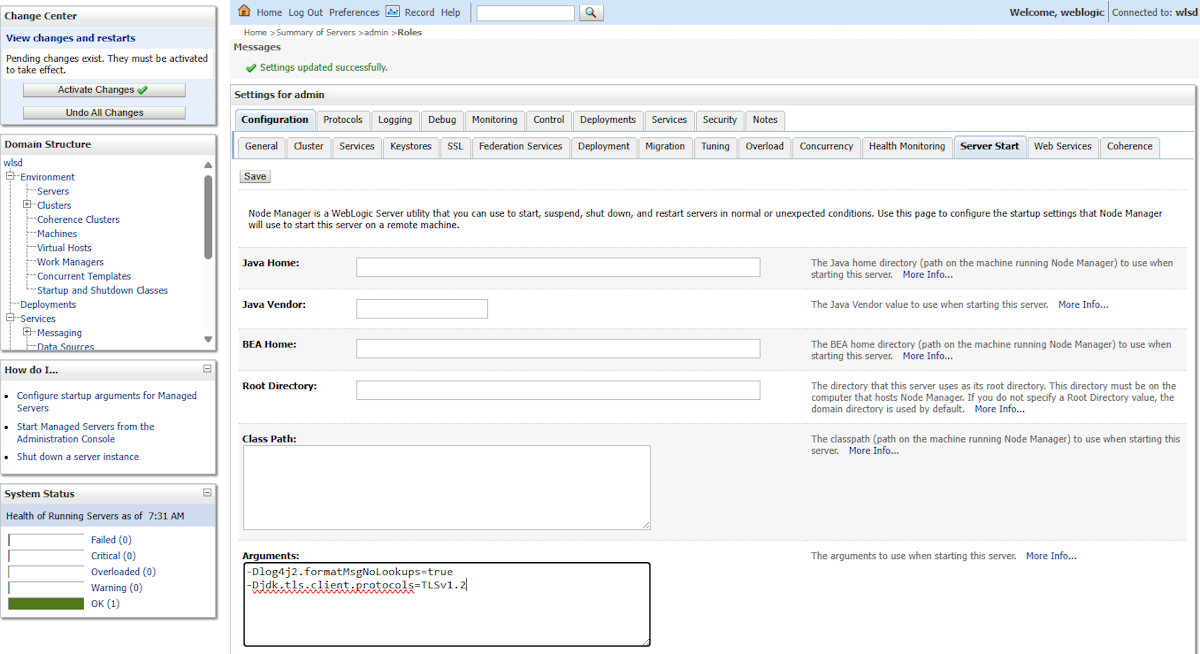The height and width of the screenshot is (654, 1200).
Task: Click the search magnifying glass icon
Action: 589,12
